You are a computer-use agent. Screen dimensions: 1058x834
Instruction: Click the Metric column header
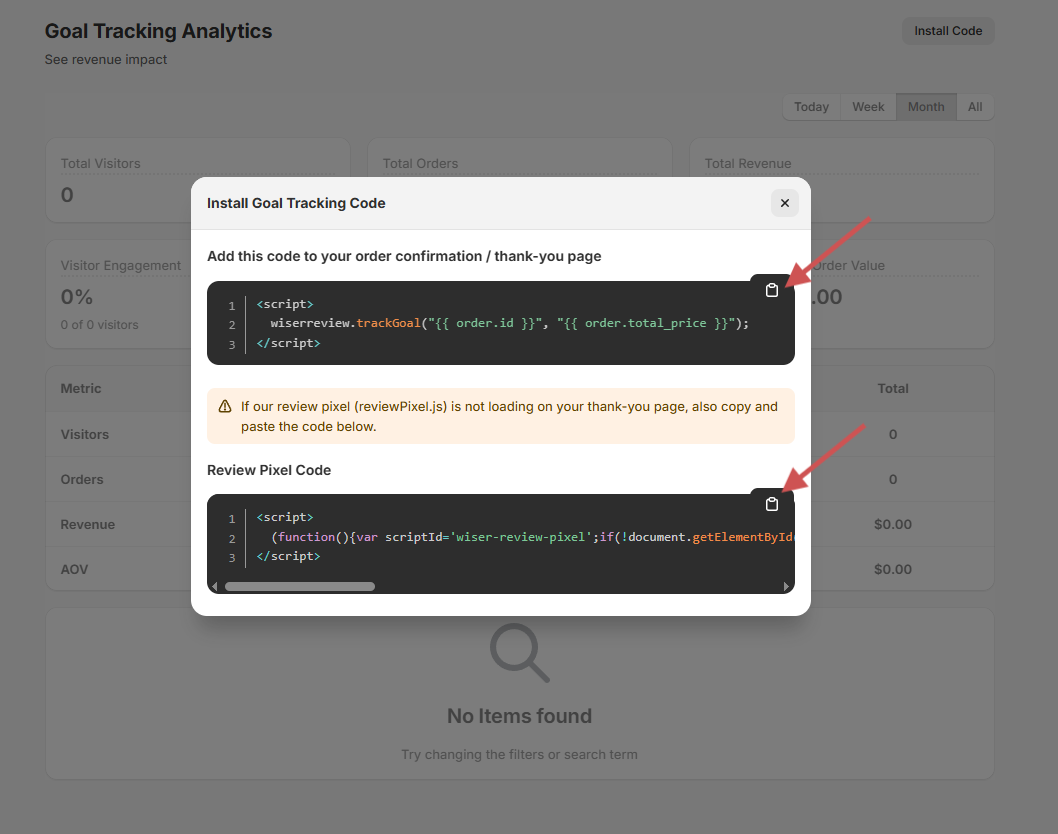[x=81, y=388]
